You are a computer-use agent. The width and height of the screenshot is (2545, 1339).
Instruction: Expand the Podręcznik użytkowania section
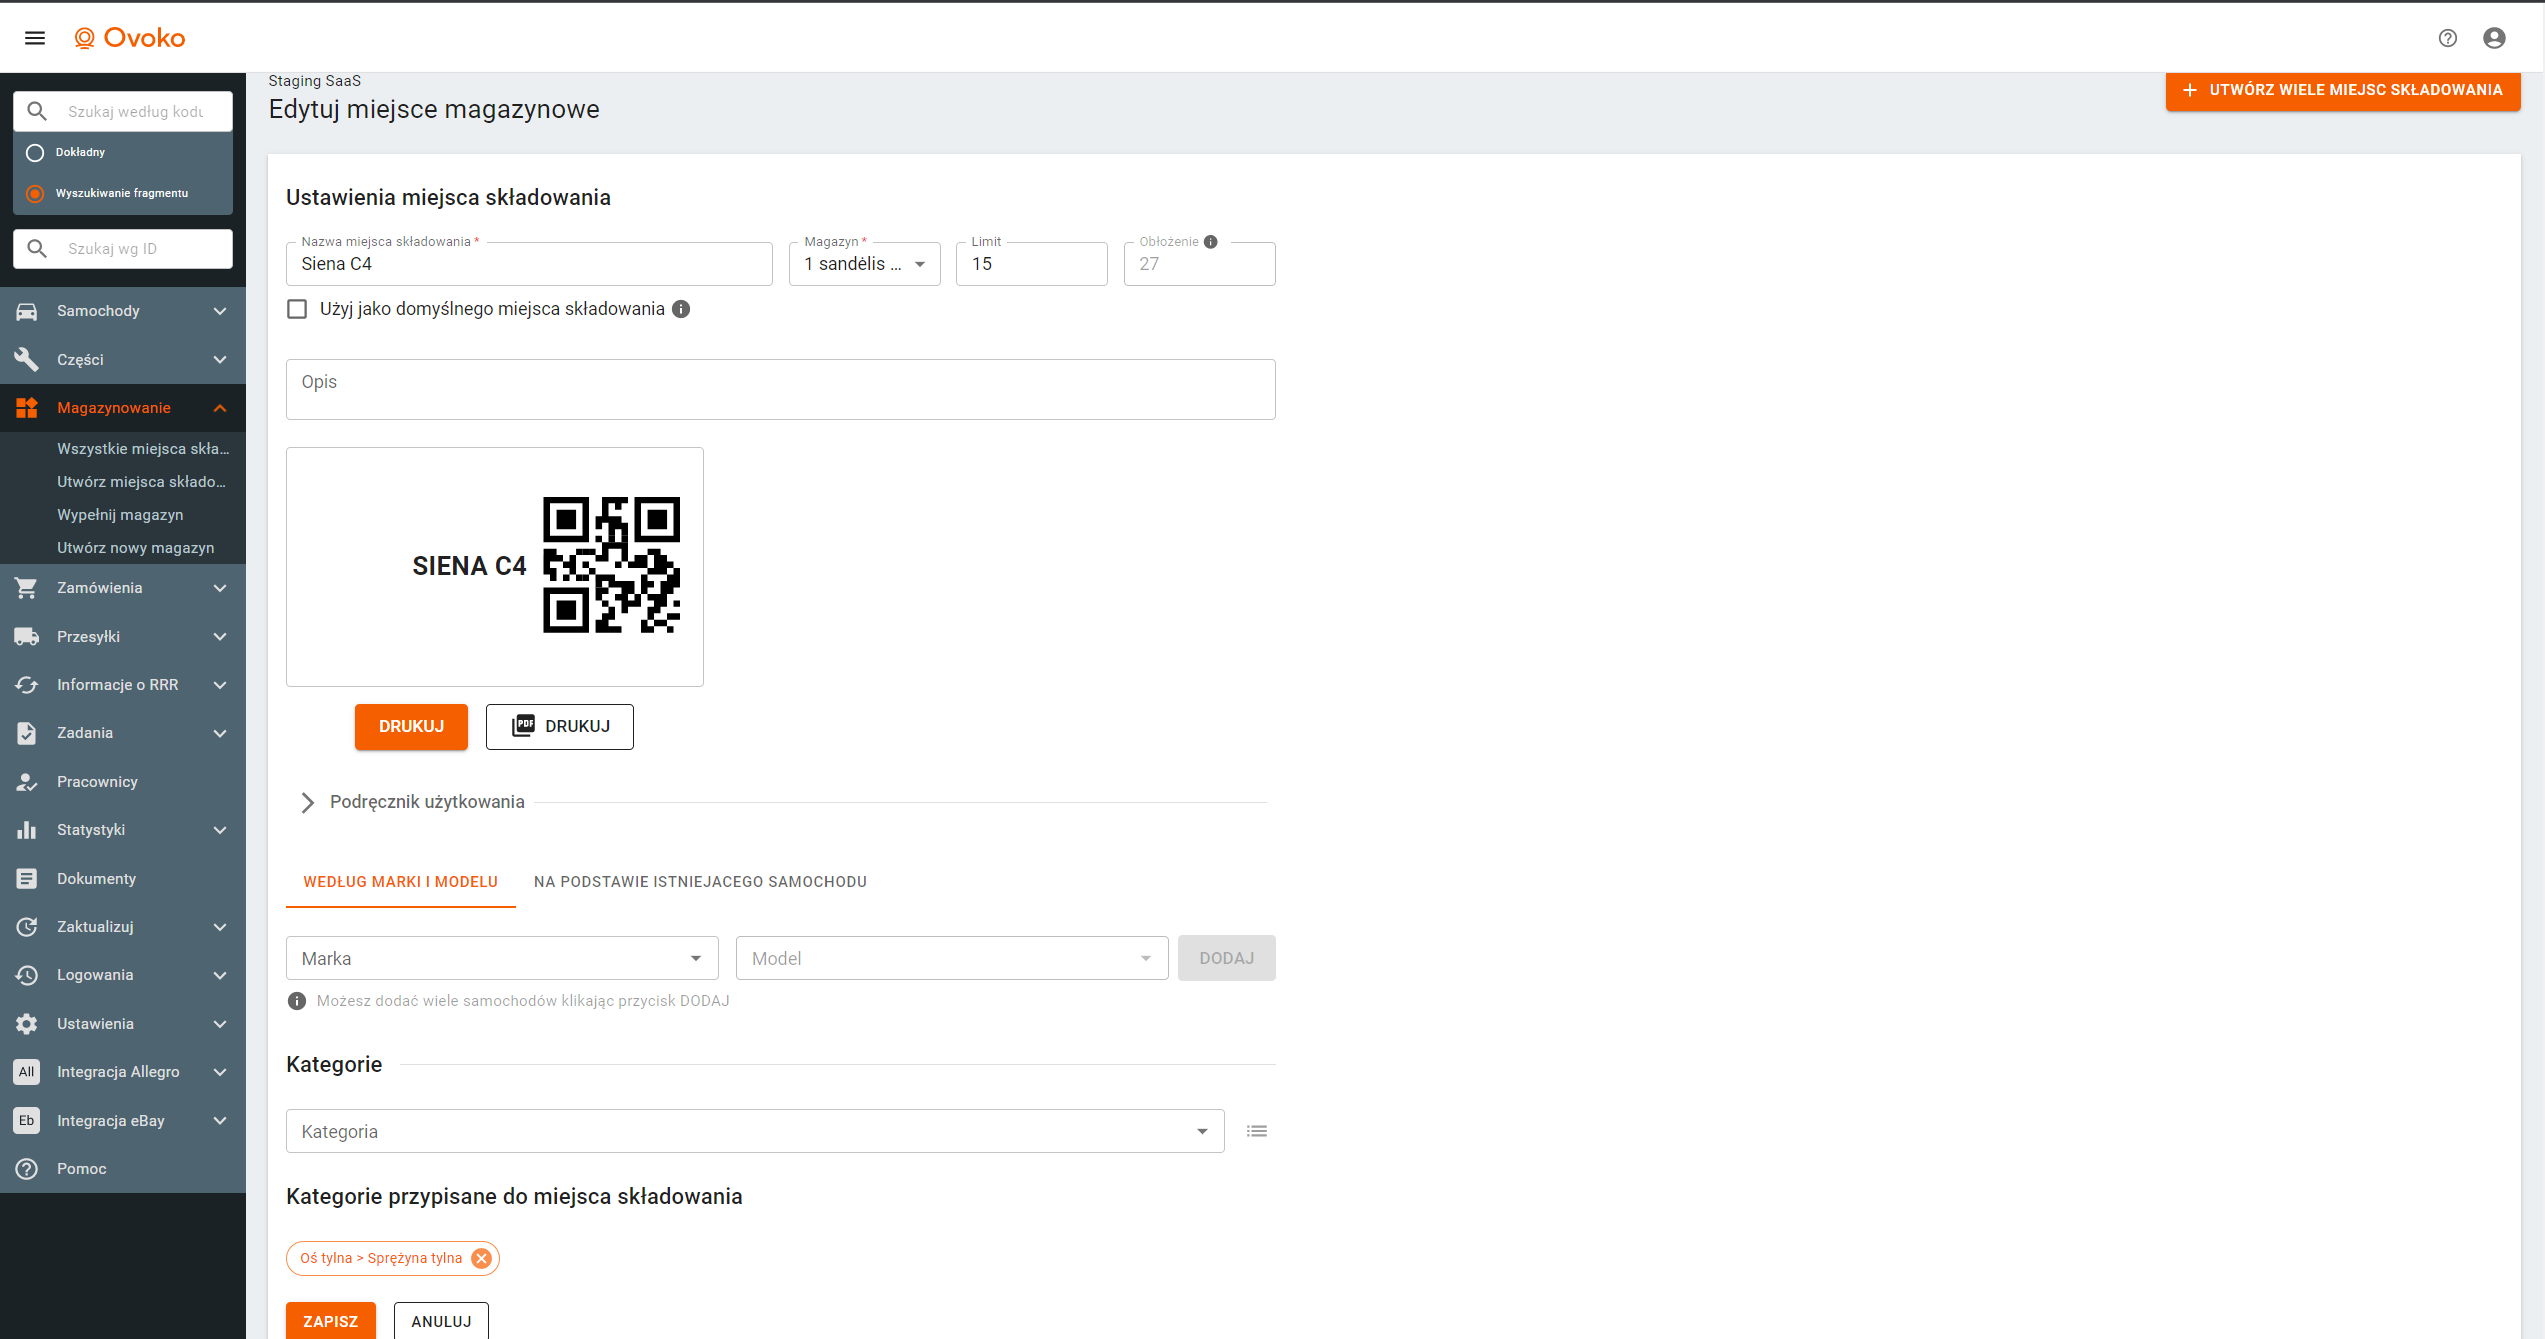(308, 802)
